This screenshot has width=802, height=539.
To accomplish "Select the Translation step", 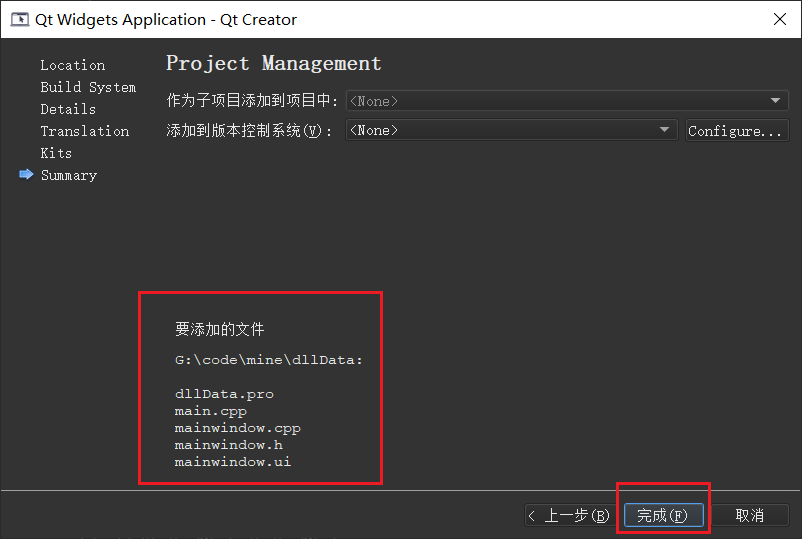I will (84, 131).
